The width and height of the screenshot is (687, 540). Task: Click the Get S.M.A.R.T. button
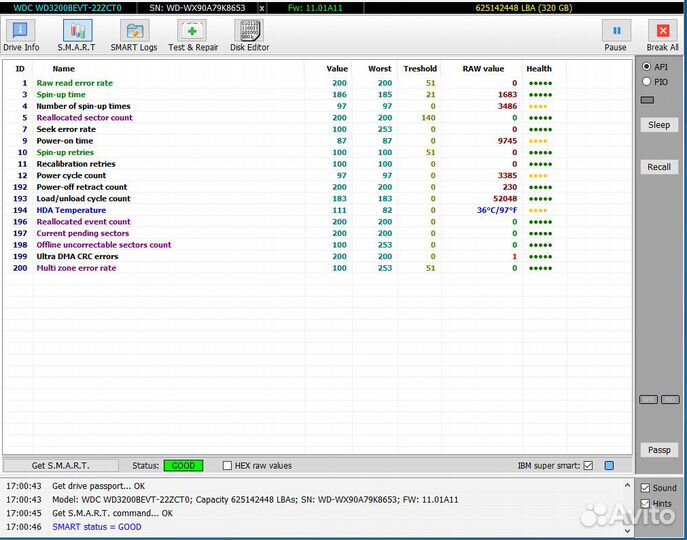tap(60, 466)
